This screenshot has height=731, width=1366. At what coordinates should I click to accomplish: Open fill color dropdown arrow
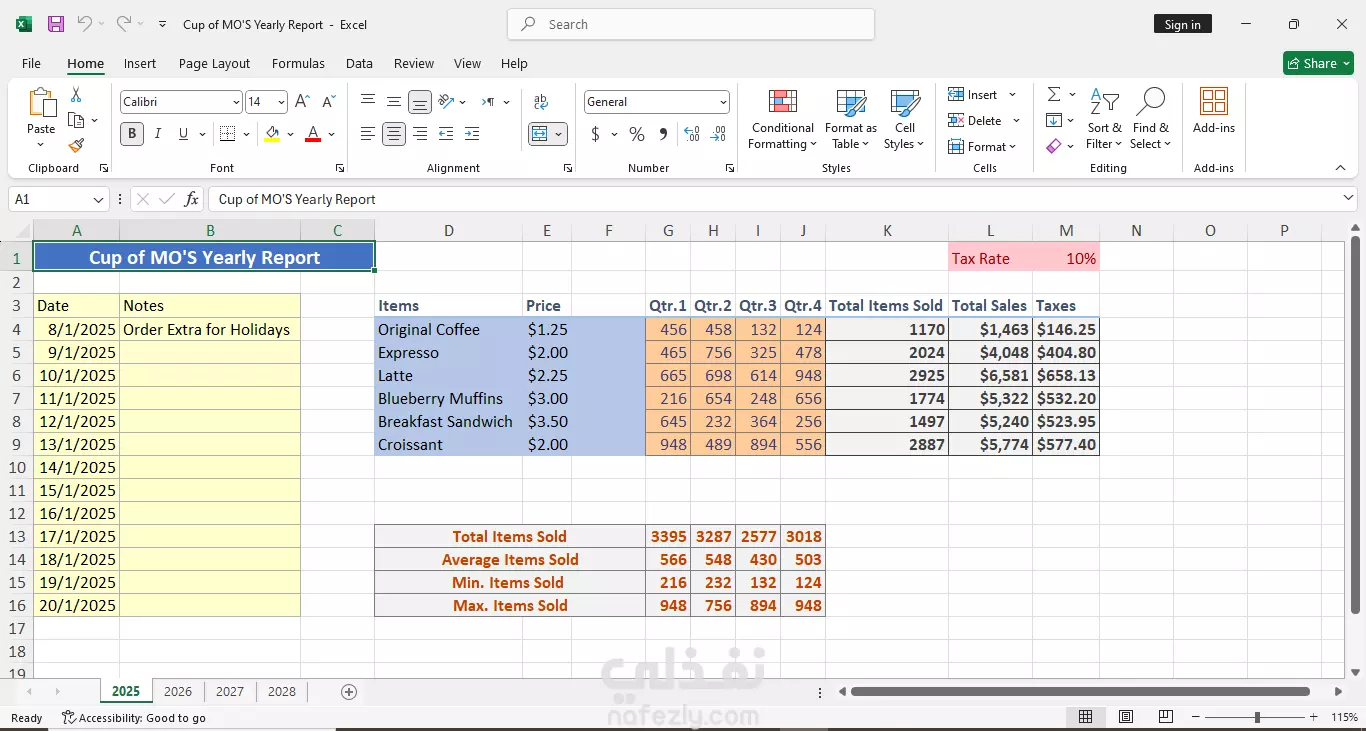point(290,134)
